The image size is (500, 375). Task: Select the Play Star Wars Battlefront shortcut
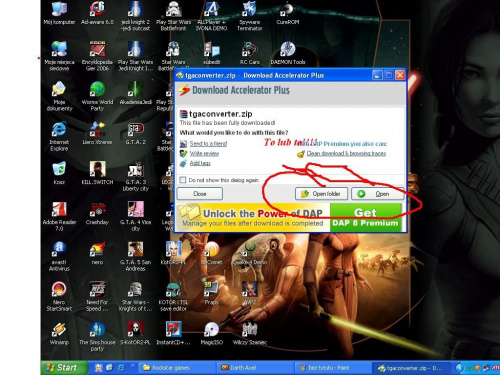173,16
